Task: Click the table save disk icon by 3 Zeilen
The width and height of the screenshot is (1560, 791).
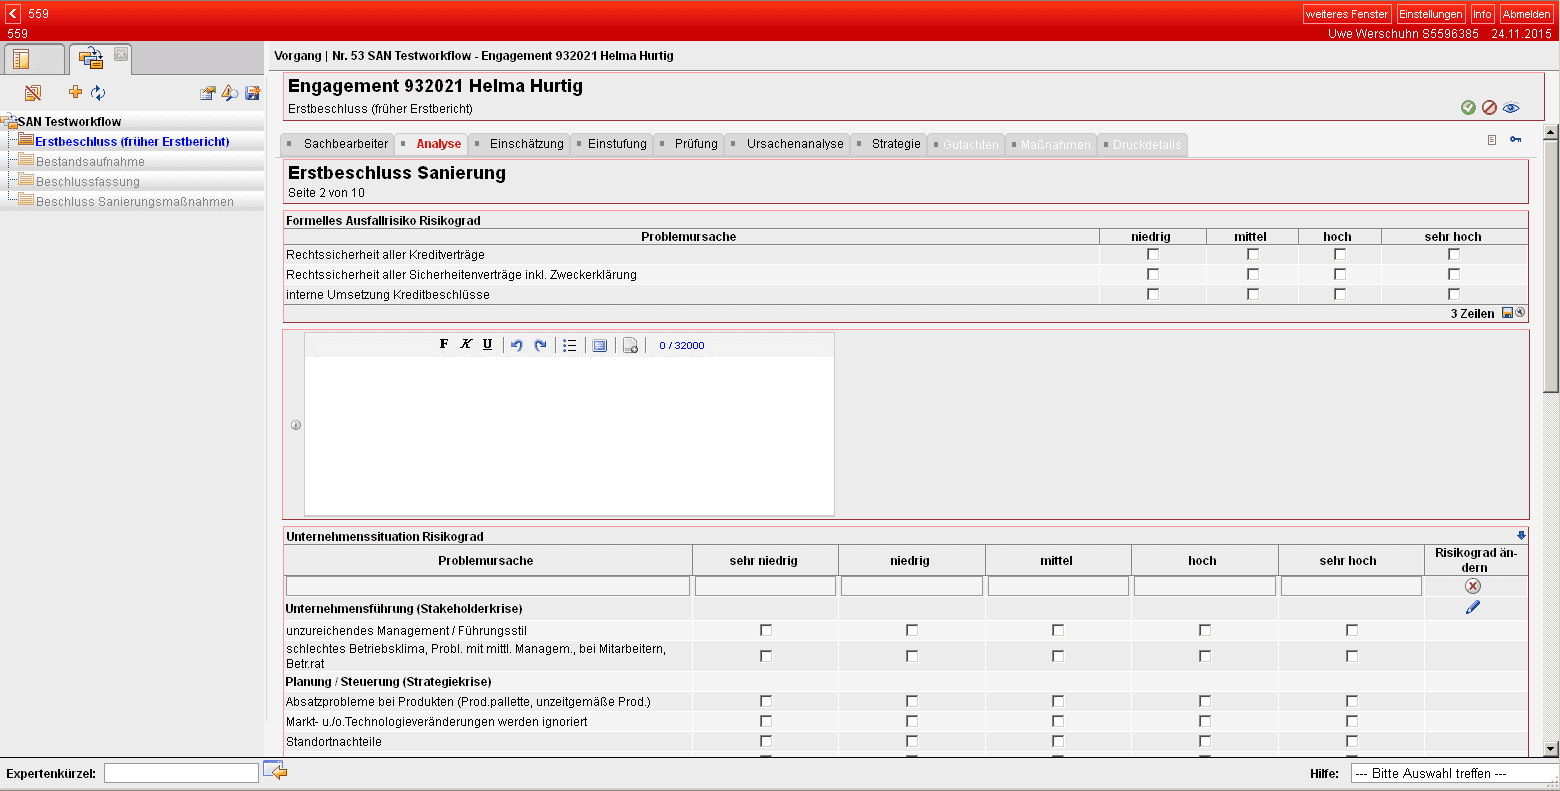Action: (1508, 313)
